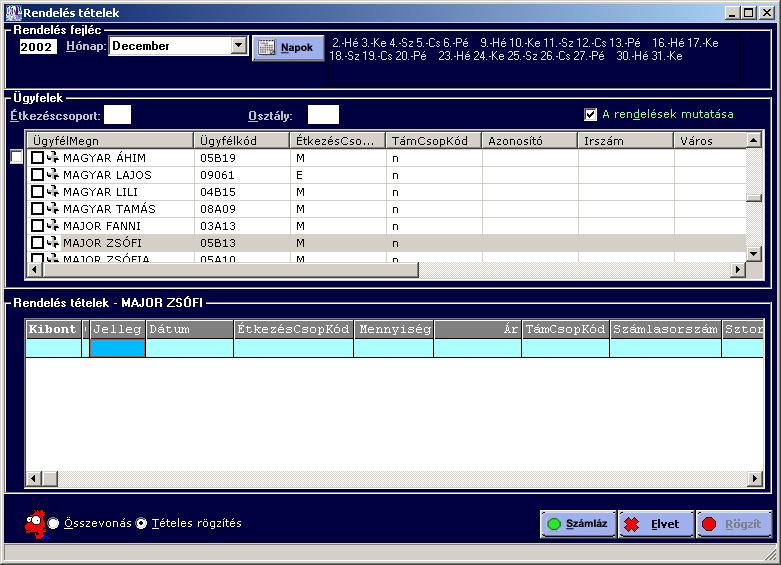Select the Tételes rögzítés radio option

point(142,523)
